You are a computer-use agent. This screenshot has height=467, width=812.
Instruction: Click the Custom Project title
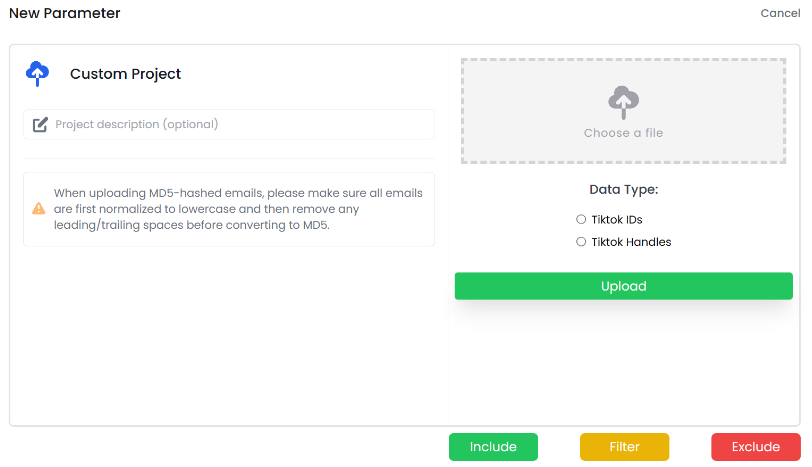125,74
